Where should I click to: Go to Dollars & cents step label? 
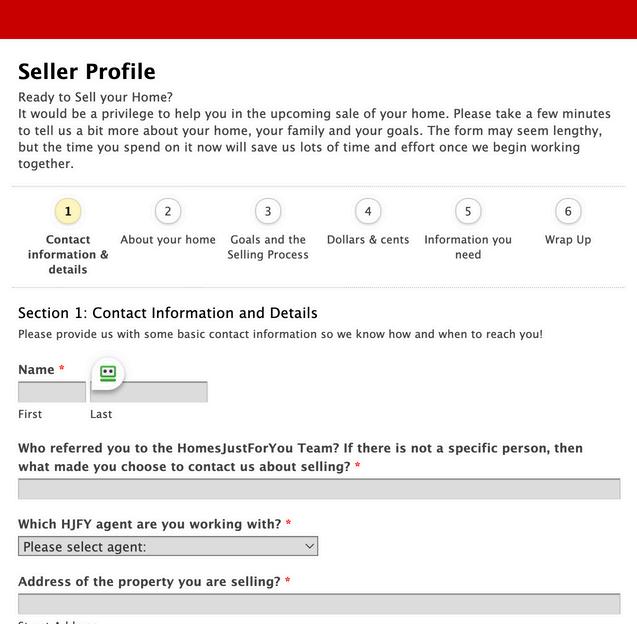368,240
